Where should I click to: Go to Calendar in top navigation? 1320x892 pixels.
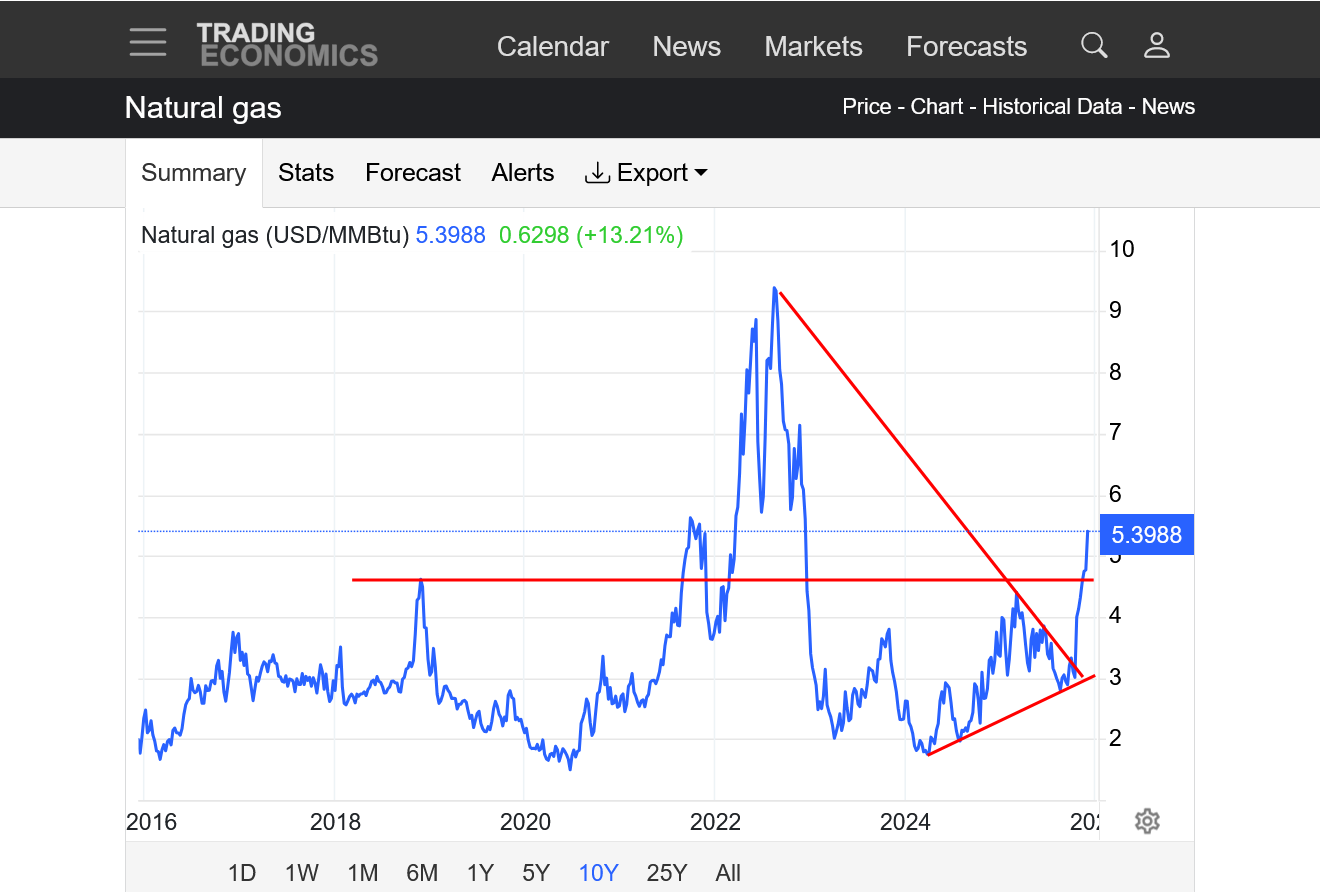[x=553, y=47]
